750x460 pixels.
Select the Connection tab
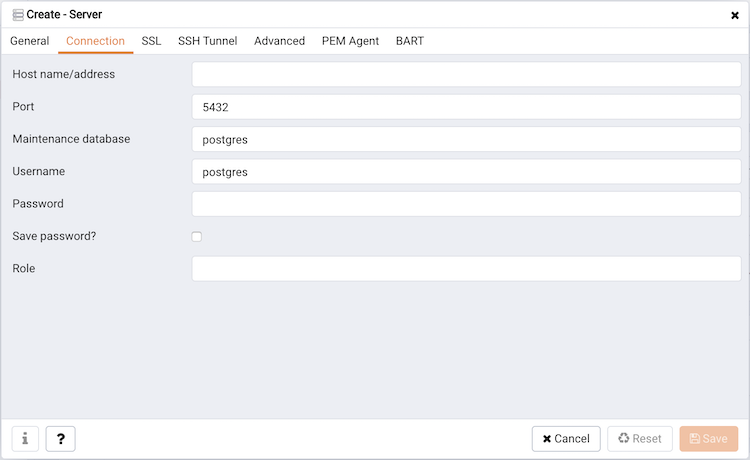pyautogui.click(x=95, y=41)
